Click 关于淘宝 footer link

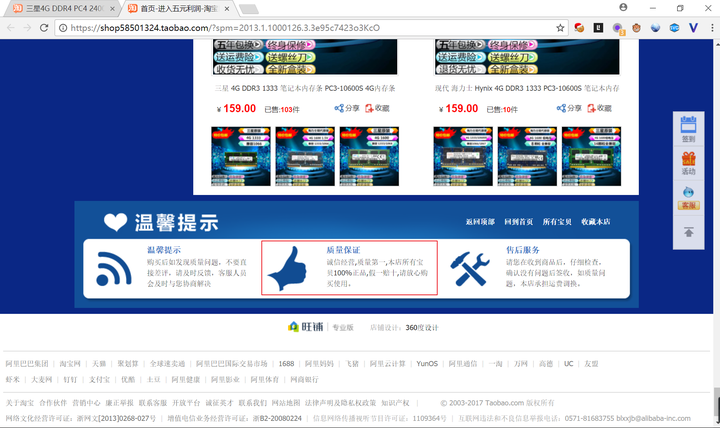pyautogui.click(x=19, y=403)
